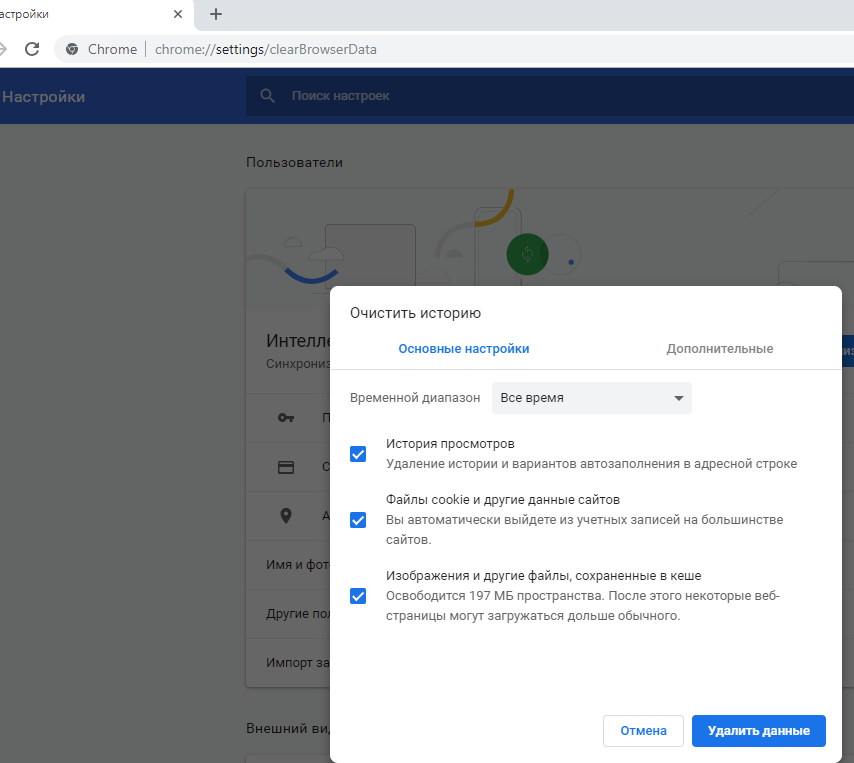Click the address bar URL chrome://settings/clearBrowserData
This screenshot has width=854, height=763.
point(266,50)
